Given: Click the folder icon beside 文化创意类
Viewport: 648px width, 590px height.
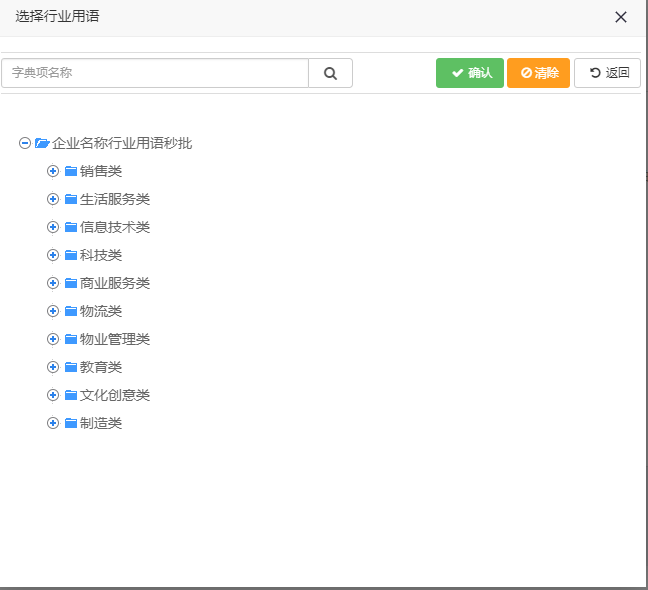Looking at the screenshot, I should click(x=71, y=395).
